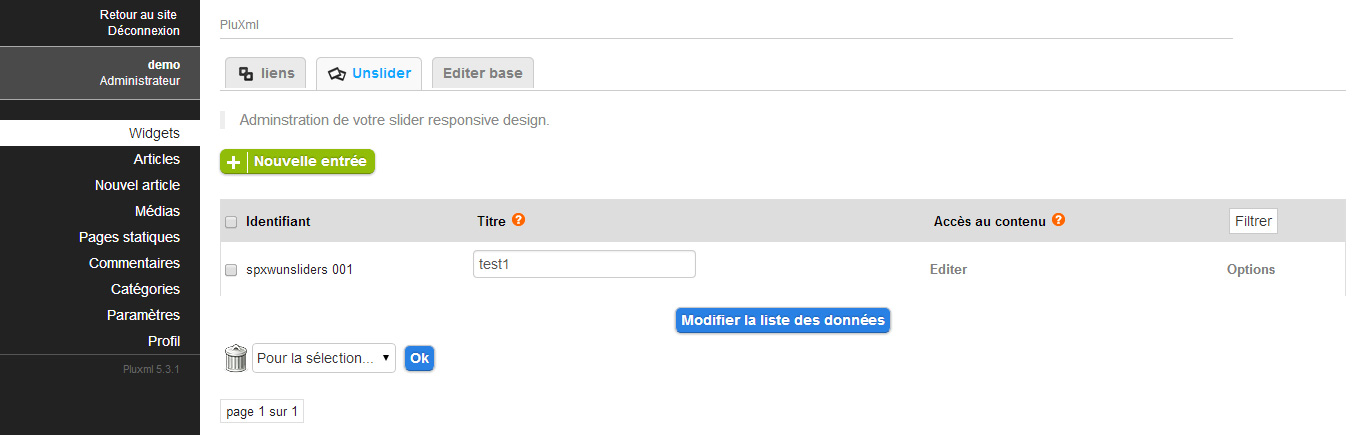This screenshot has width=1352, height=435.
Task: Click Modifier la liste des données button
Action: coord(783,320)
